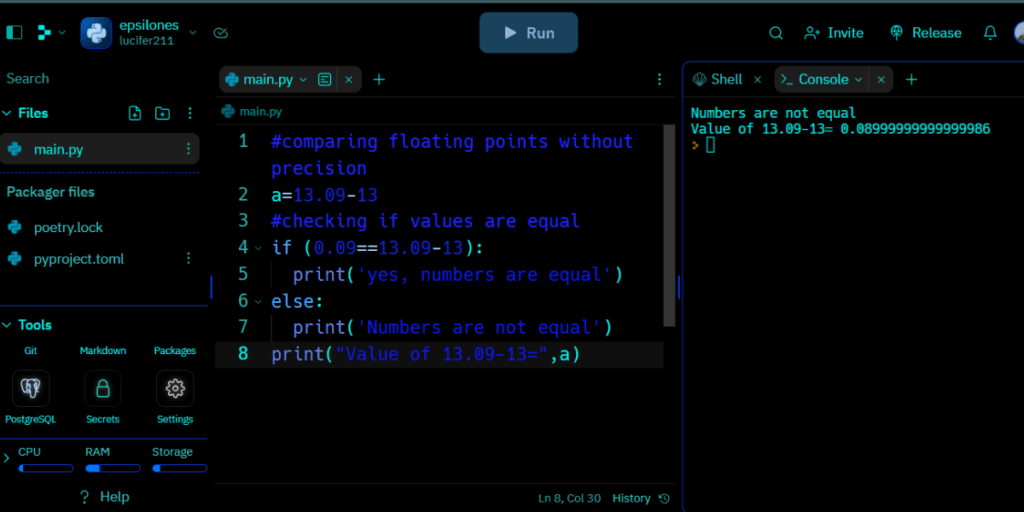Collapse the Files section

click(7, 114)
